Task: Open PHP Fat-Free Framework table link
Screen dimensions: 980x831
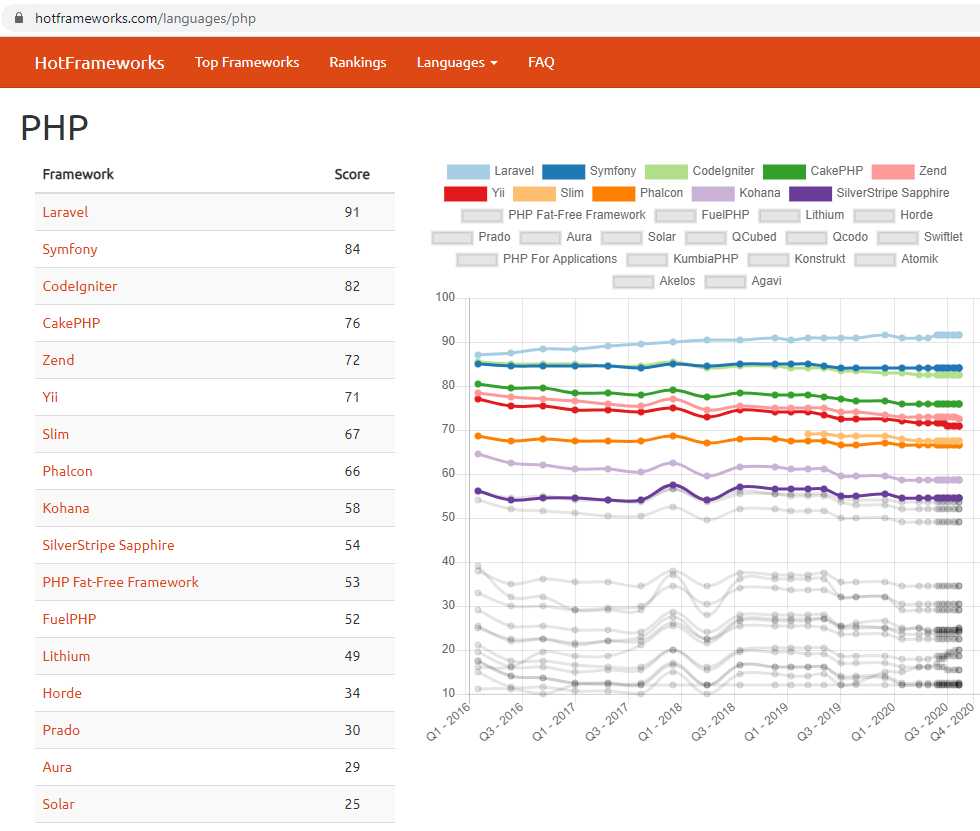Action: [120, 582]
